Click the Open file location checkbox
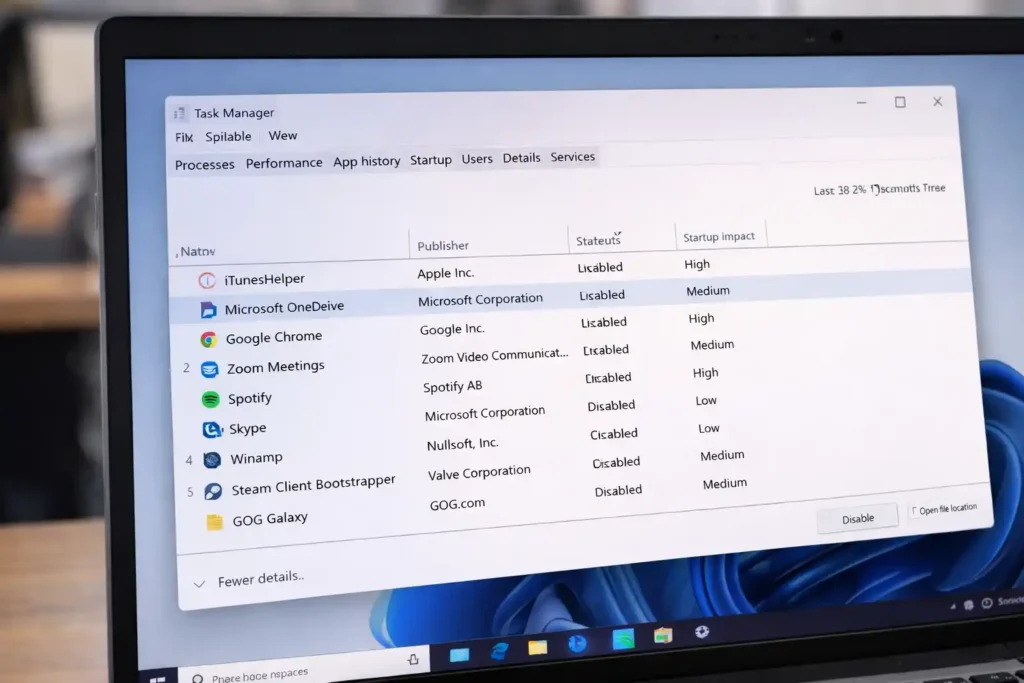 click(914, 511)
